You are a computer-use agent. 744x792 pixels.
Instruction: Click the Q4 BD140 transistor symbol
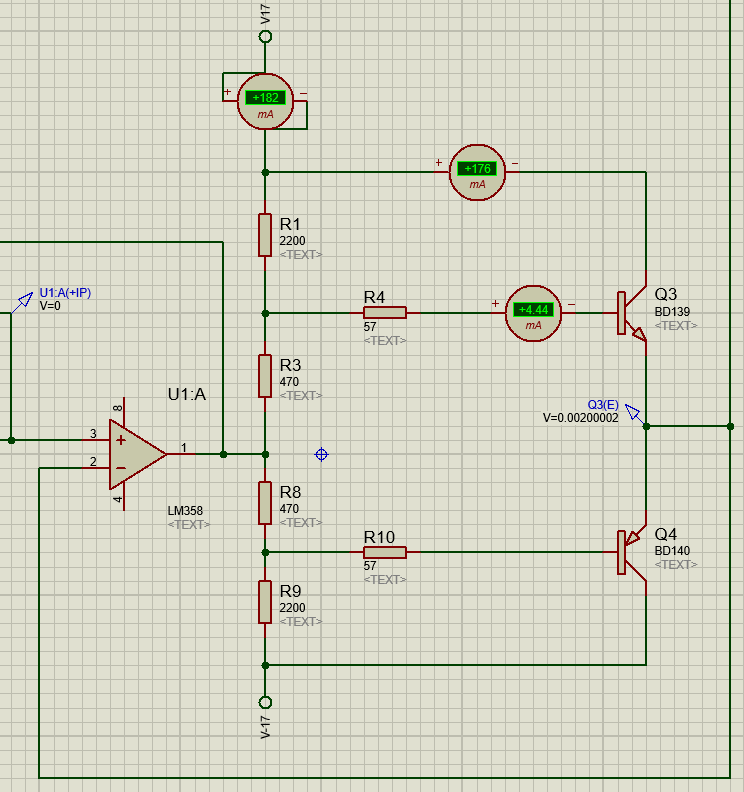630,552
